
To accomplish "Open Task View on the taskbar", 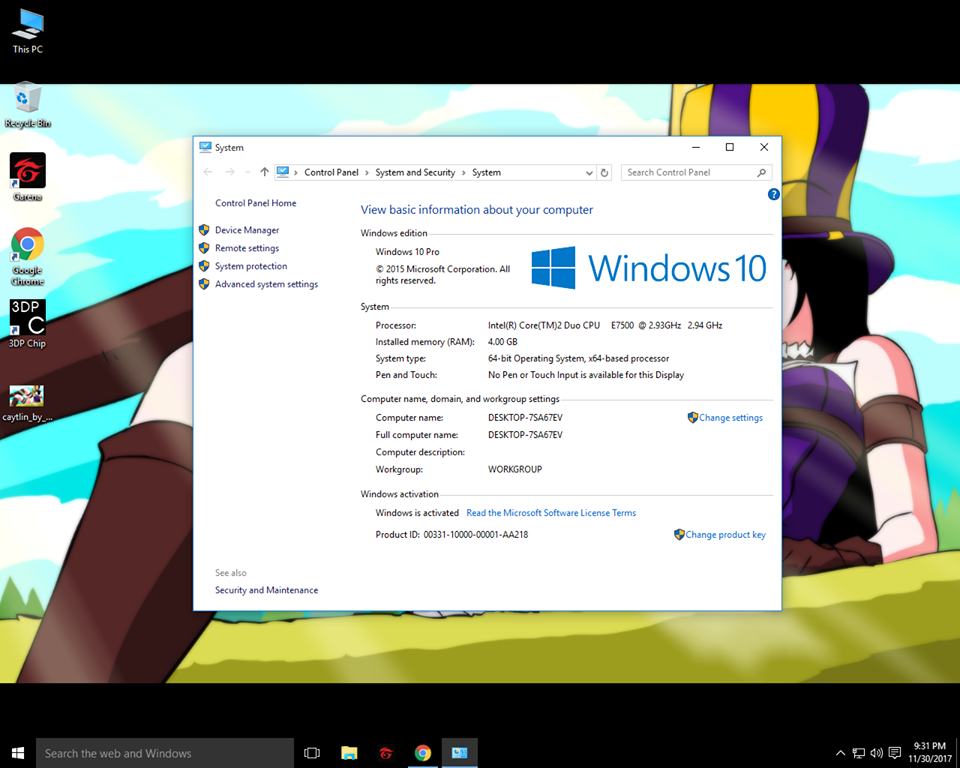I will pyautogui.click(x=312, y=753).
